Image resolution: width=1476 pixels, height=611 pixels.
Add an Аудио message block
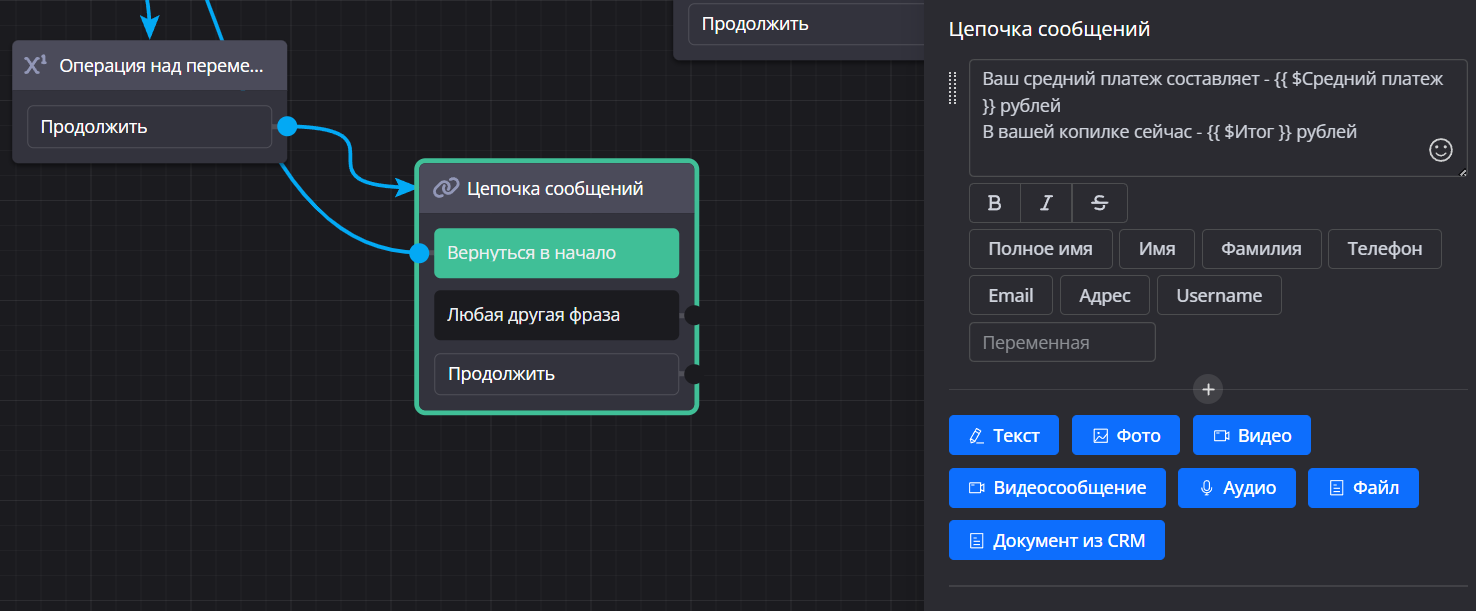(1237, 488)
